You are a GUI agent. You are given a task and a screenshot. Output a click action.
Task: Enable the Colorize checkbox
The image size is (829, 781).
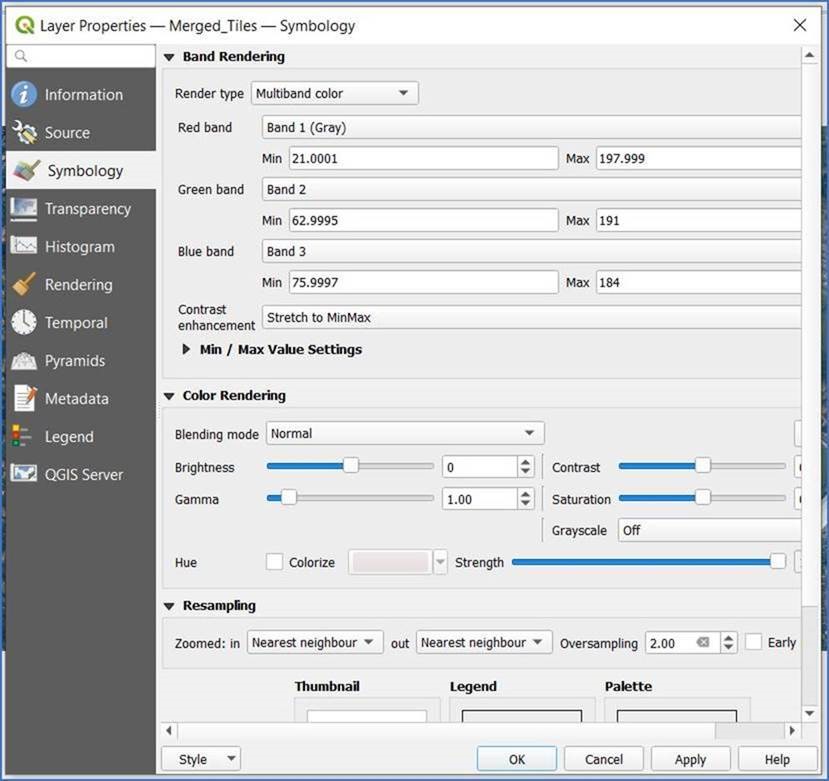(274, 562)
